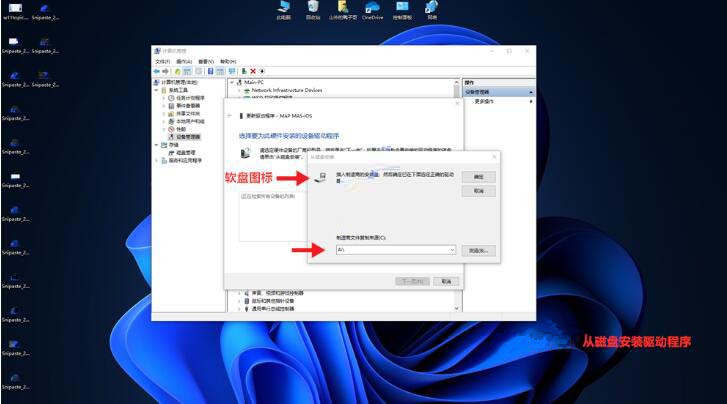Open the 操作(A) menu

point(184,61)
